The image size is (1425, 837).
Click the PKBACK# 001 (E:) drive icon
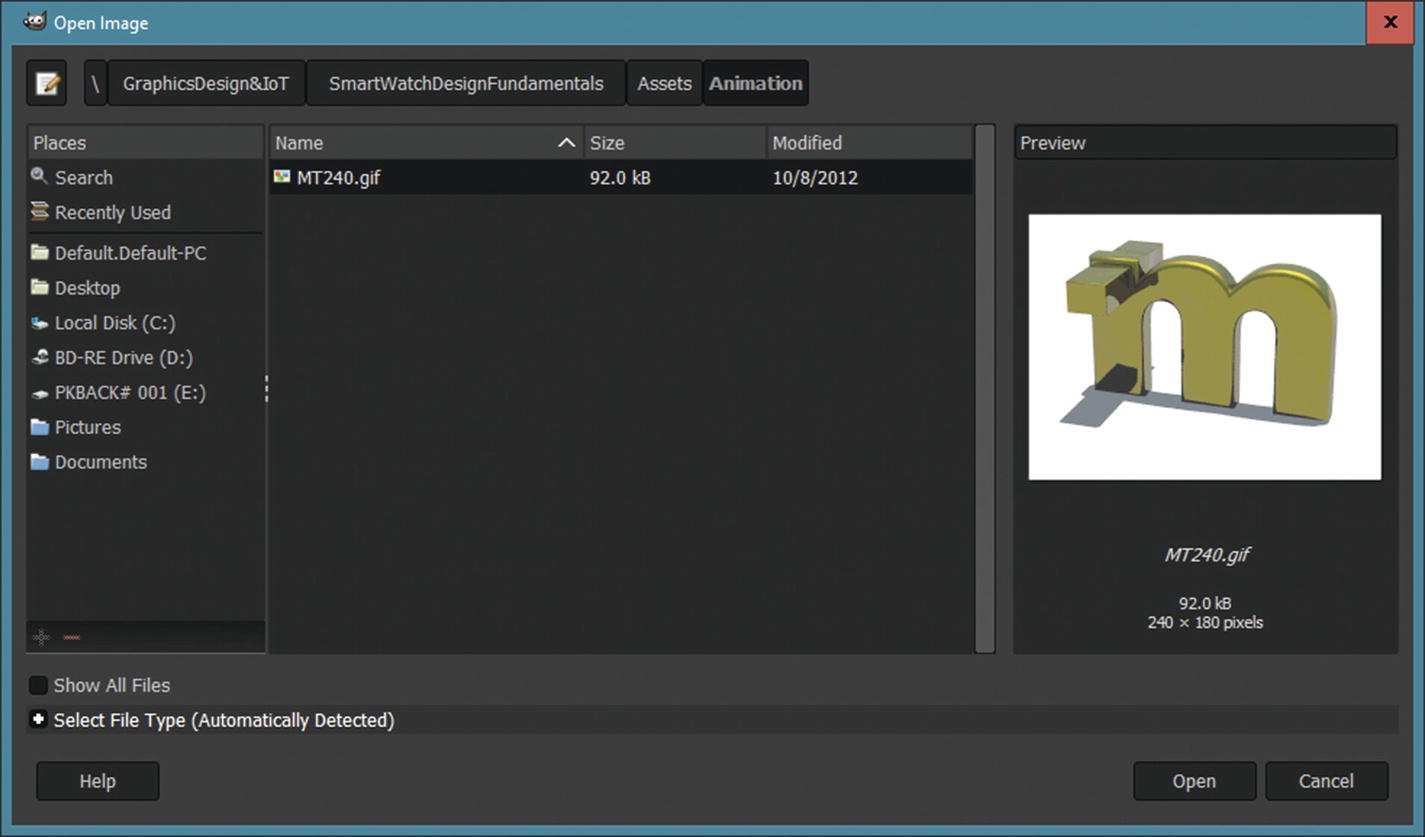coord(40,393)
